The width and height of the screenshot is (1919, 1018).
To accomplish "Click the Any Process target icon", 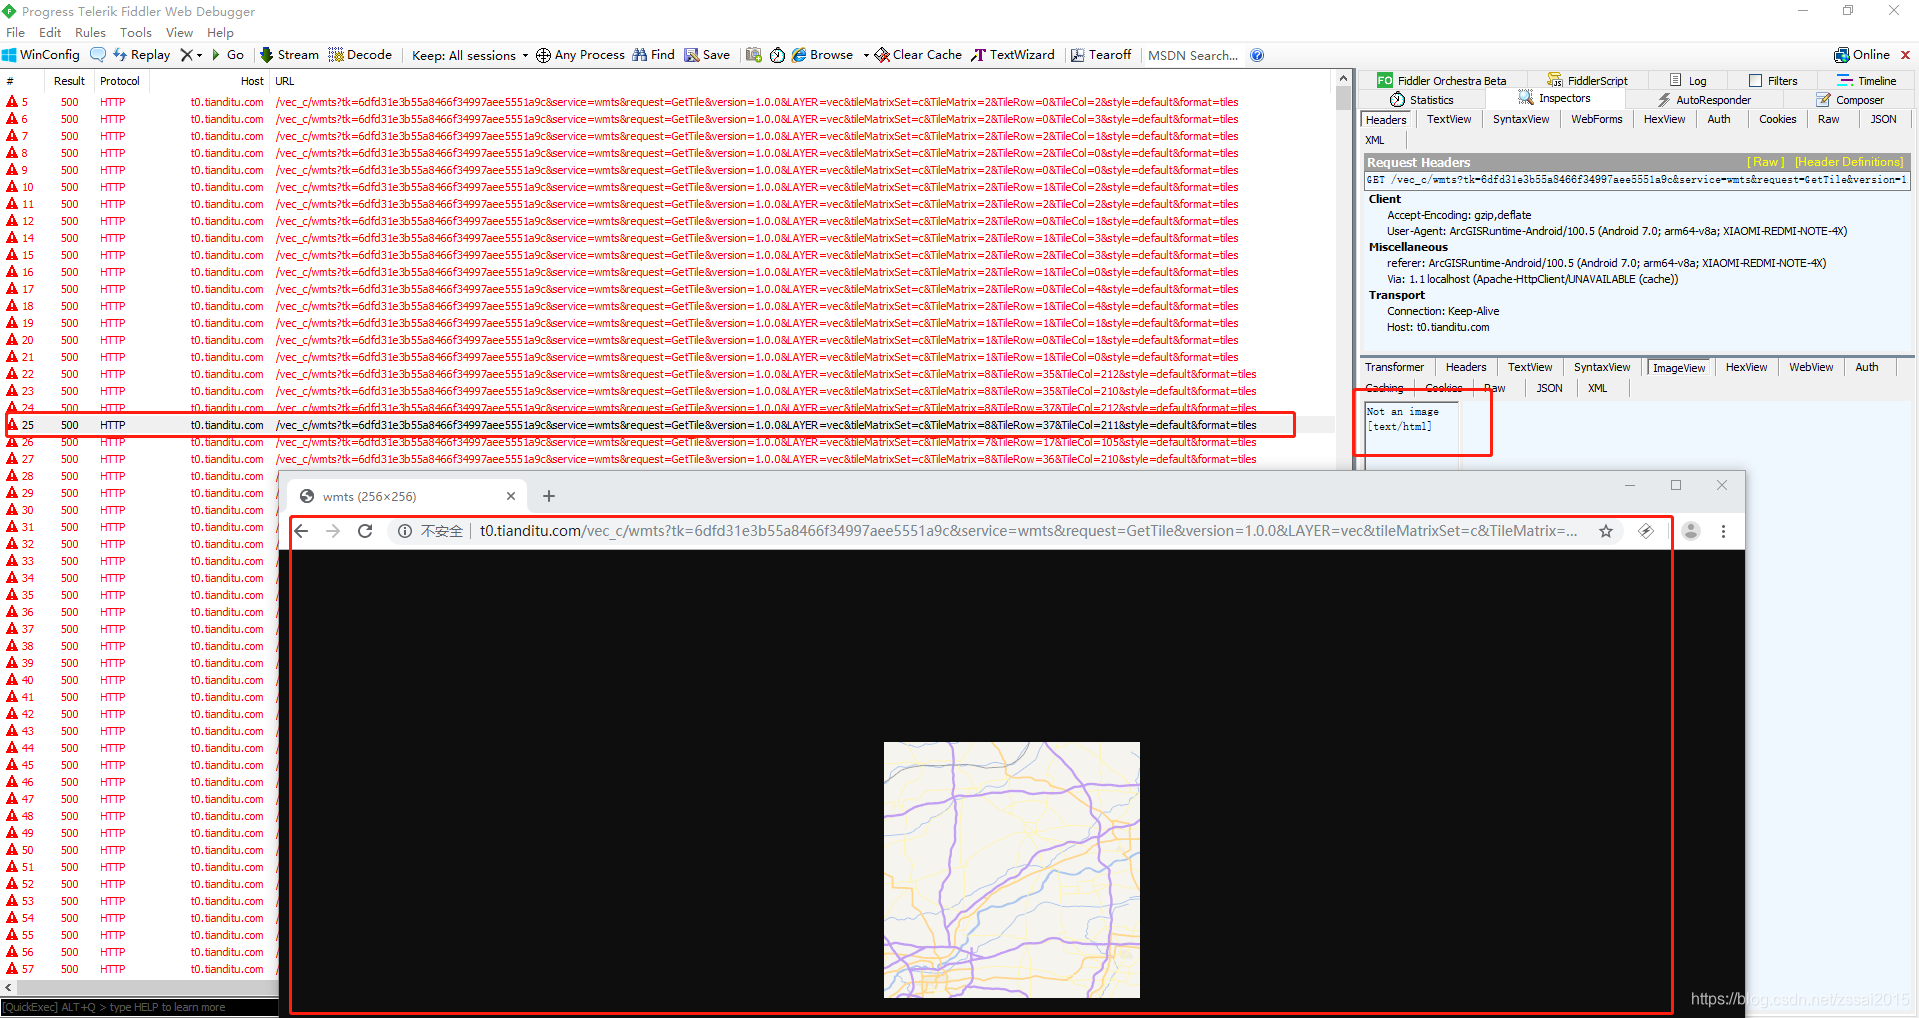I will 543,55.
